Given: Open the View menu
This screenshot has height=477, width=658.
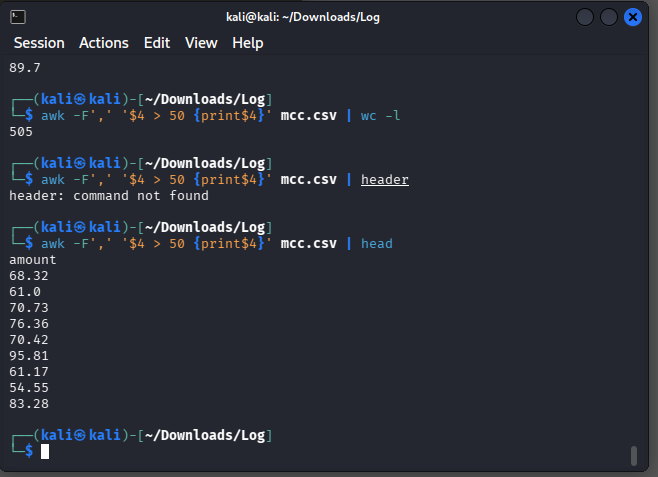Looking at the screenshot, I should click(x=201, y=43).
